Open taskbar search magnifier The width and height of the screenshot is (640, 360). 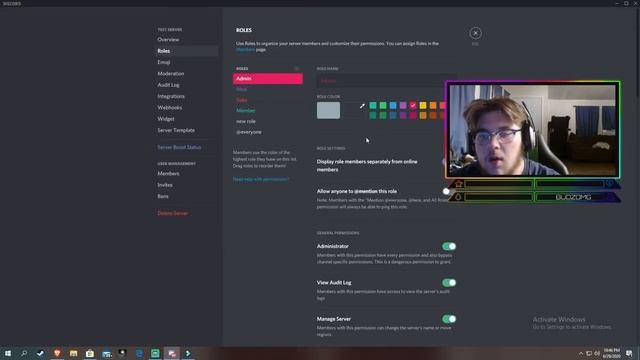coord(24,353)
